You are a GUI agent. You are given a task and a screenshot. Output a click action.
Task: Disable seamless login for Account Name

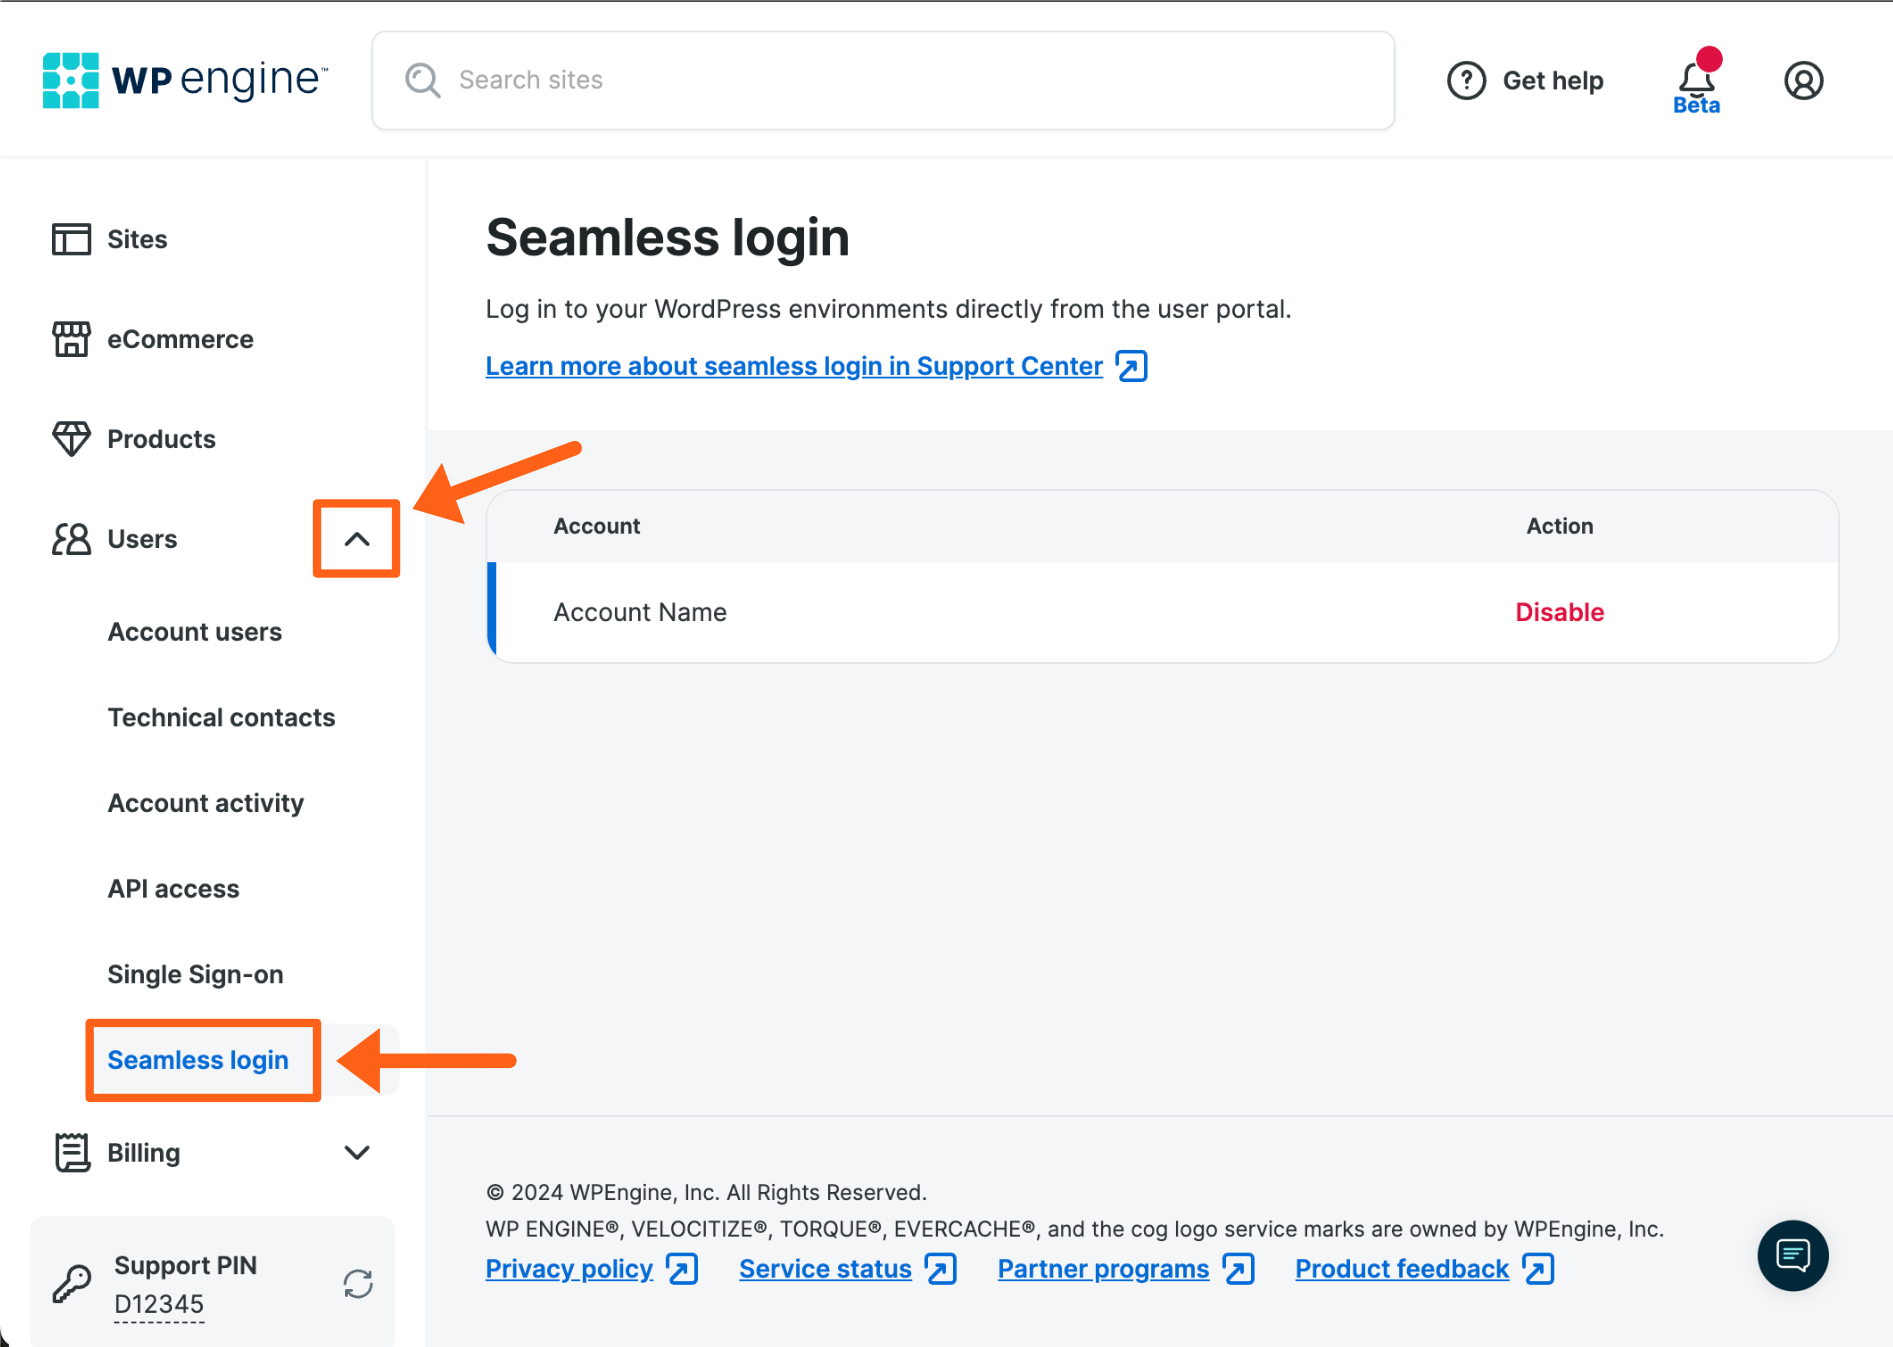1559,611
